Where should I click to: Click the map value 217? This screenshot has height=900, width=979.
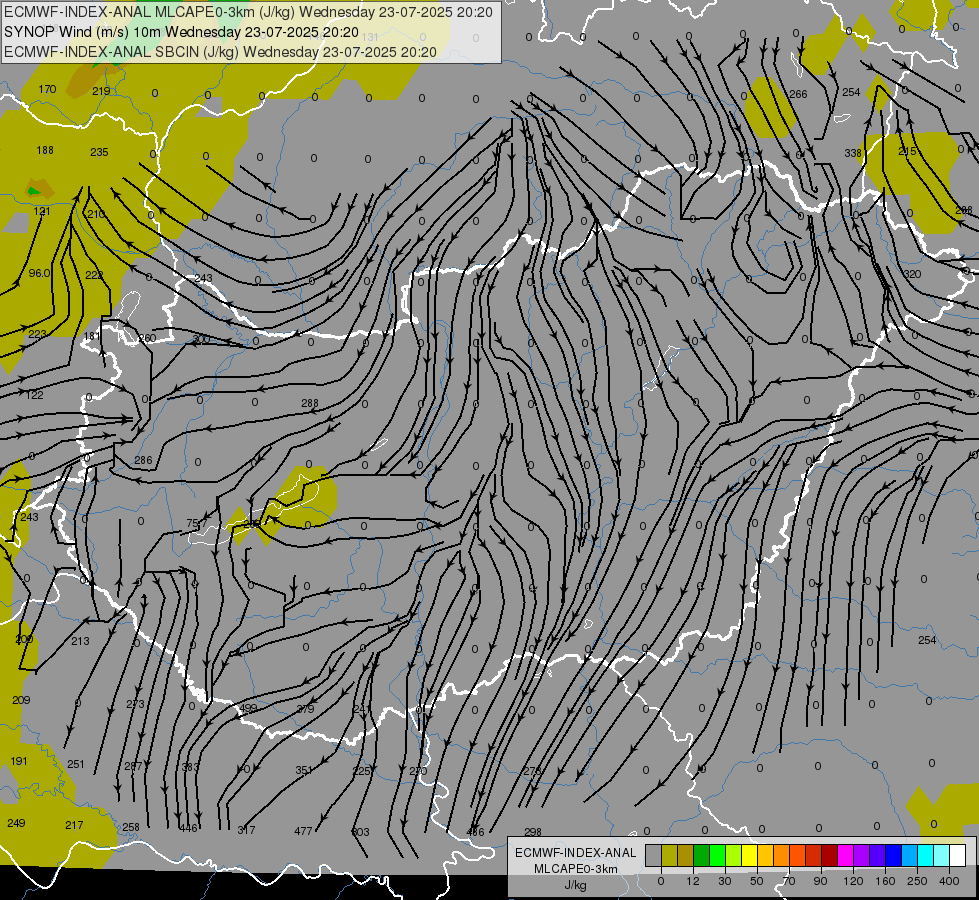coord(74,825)
